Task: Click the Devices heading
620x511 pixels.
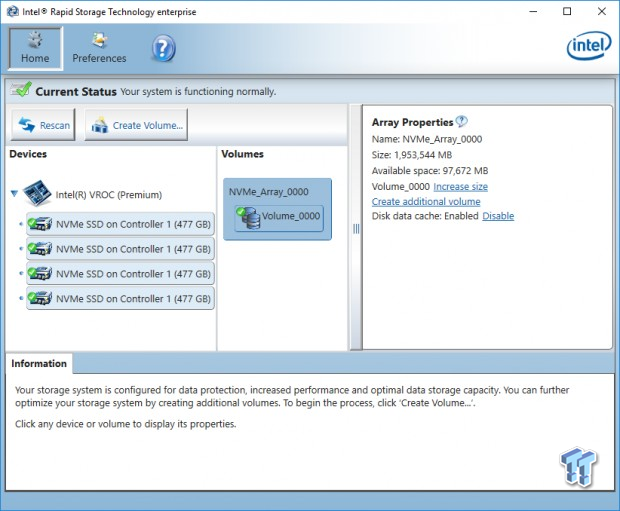Action: pos(28,154)
